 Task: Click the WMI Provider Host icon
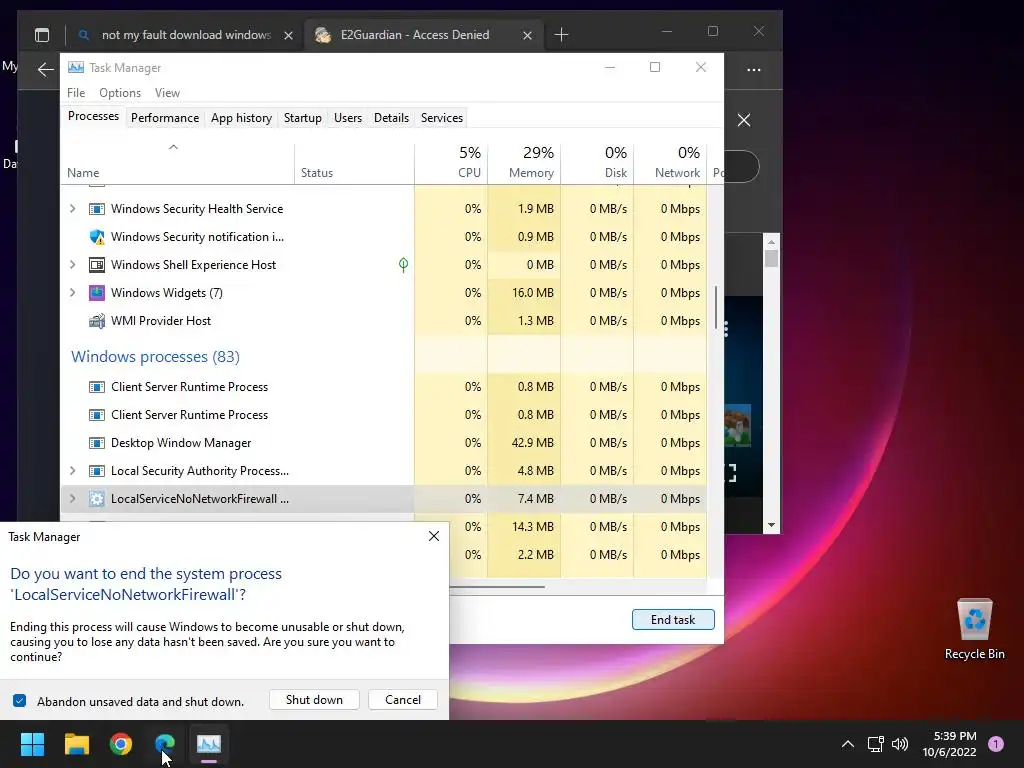pyautogui.click(x=97, y=321)
